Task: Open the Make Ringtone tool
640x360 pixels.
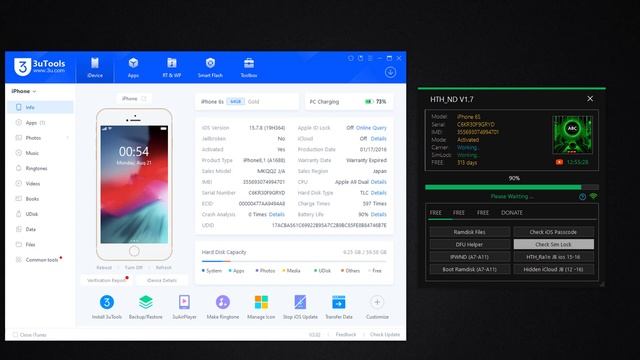Action: [x=222, y=307]
